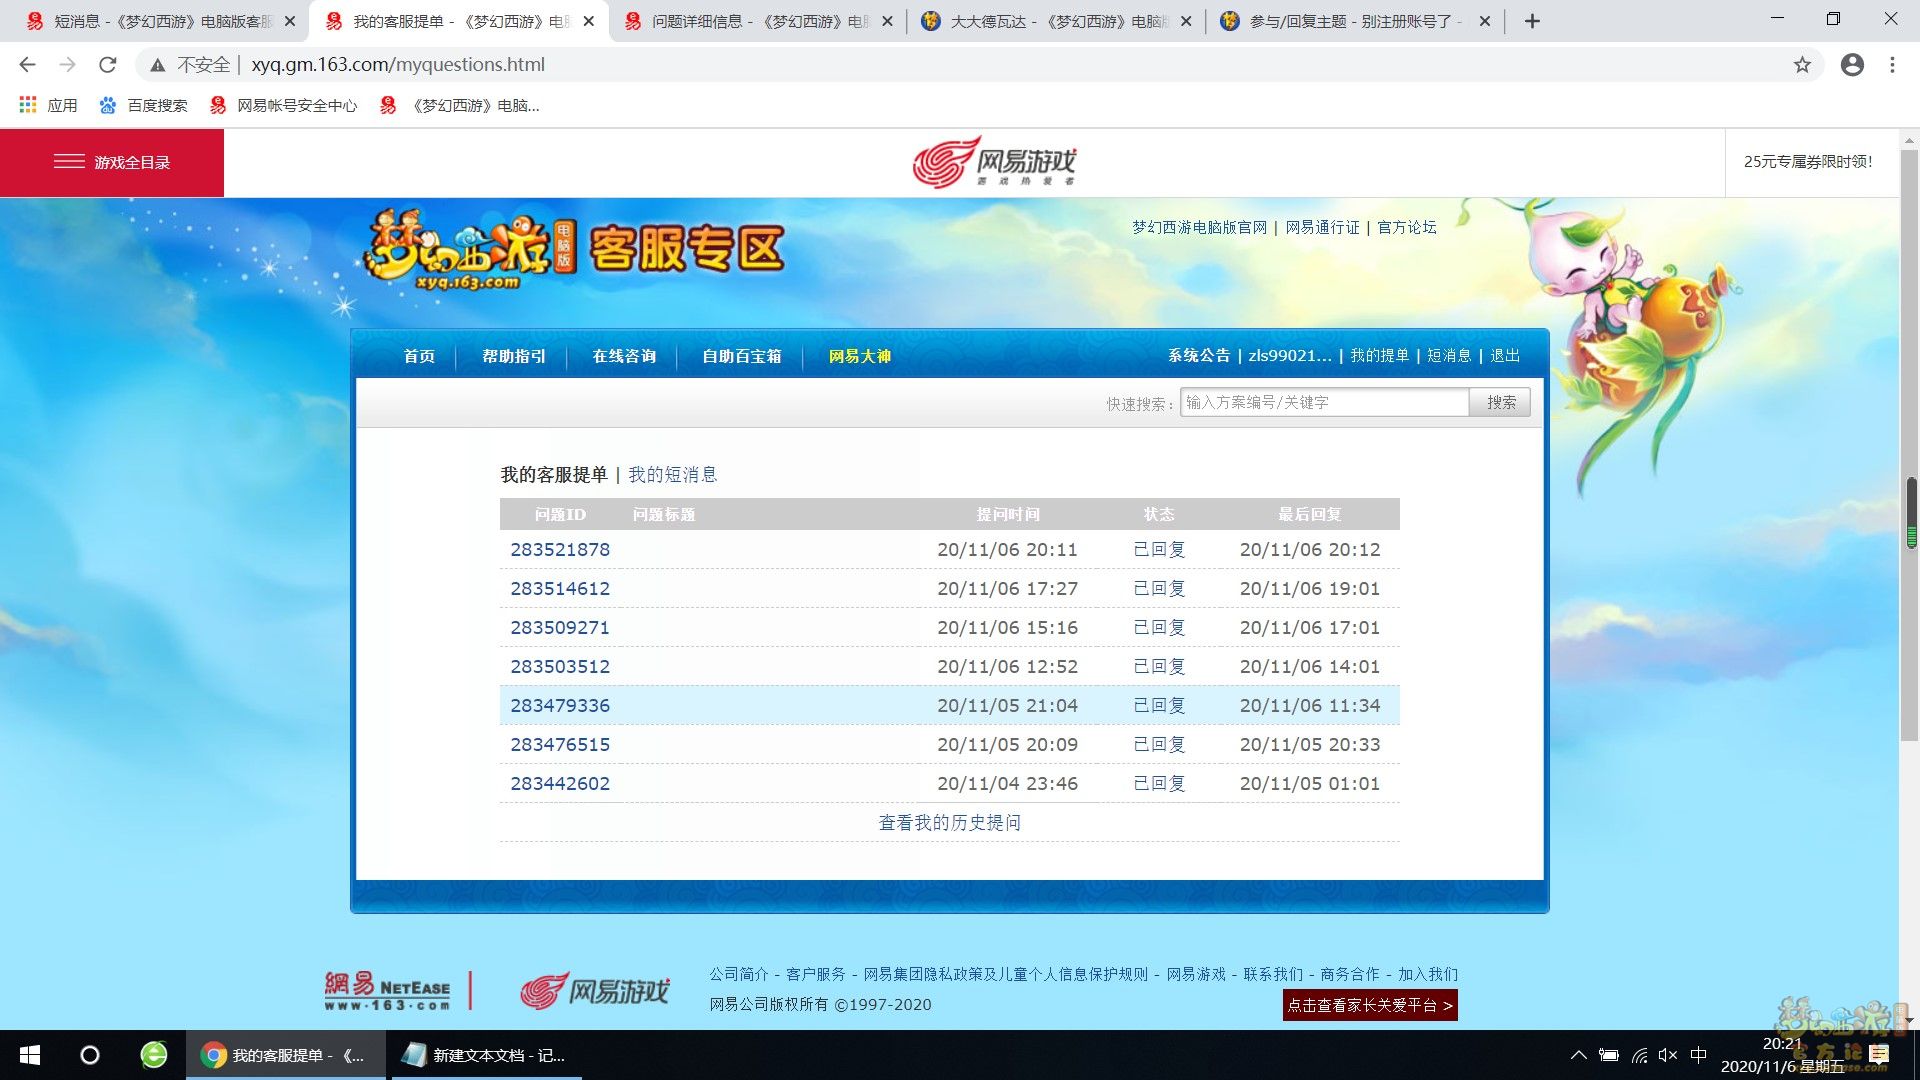Click the bookmark star icon in address bar
This screenshot has width=1920, height=1080.
pos(1802,65)
